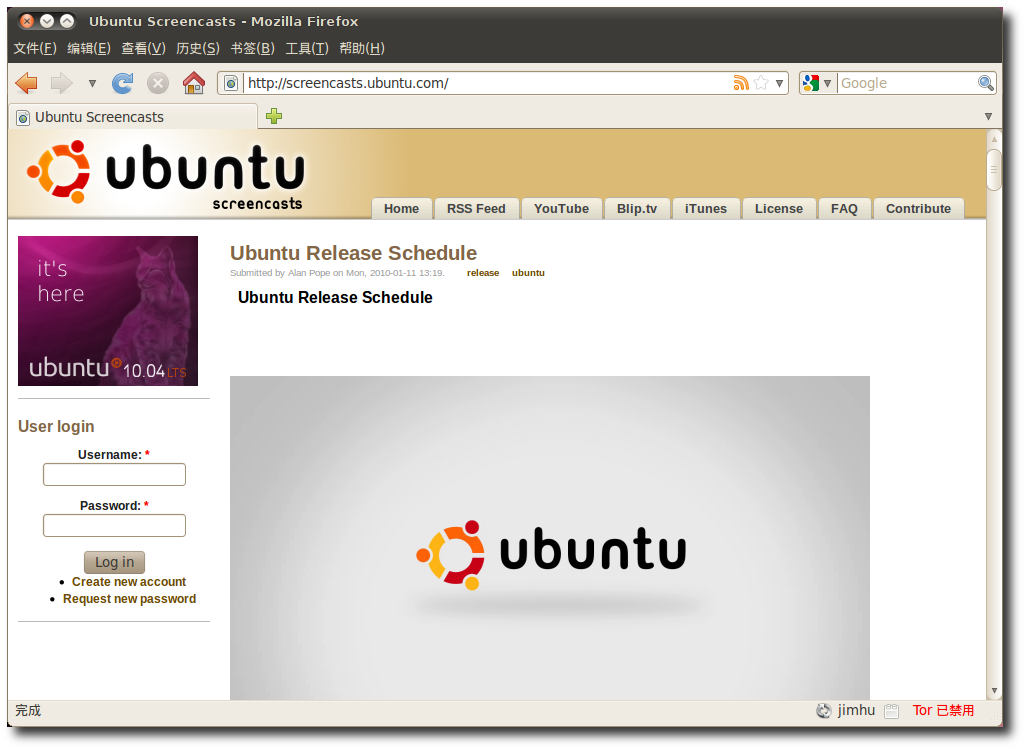Open the 文件(F) menu
The image size is (1026, 750).
(x=35, y=48)
